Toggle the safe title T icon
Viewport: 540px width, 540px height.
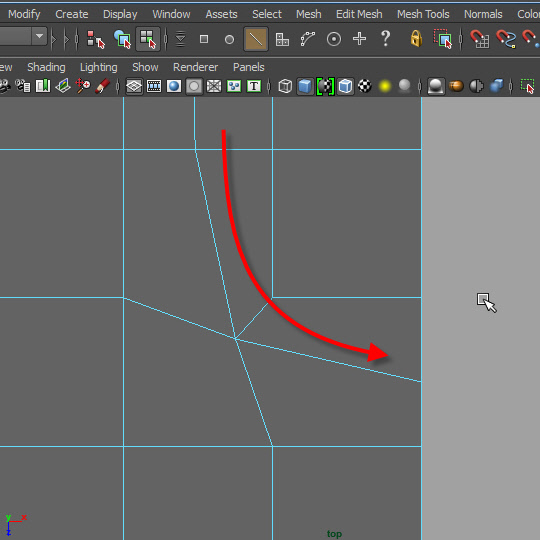click(x=254, y=86)
